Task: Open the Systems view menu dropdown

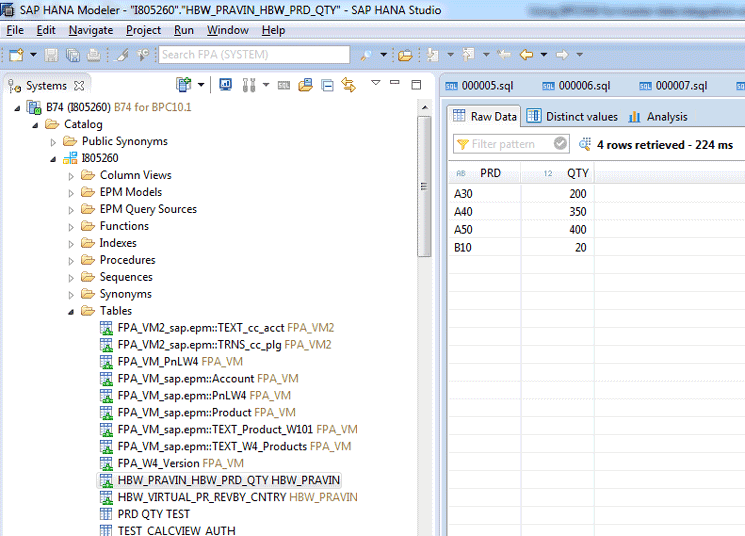Action: coord(375,84)
